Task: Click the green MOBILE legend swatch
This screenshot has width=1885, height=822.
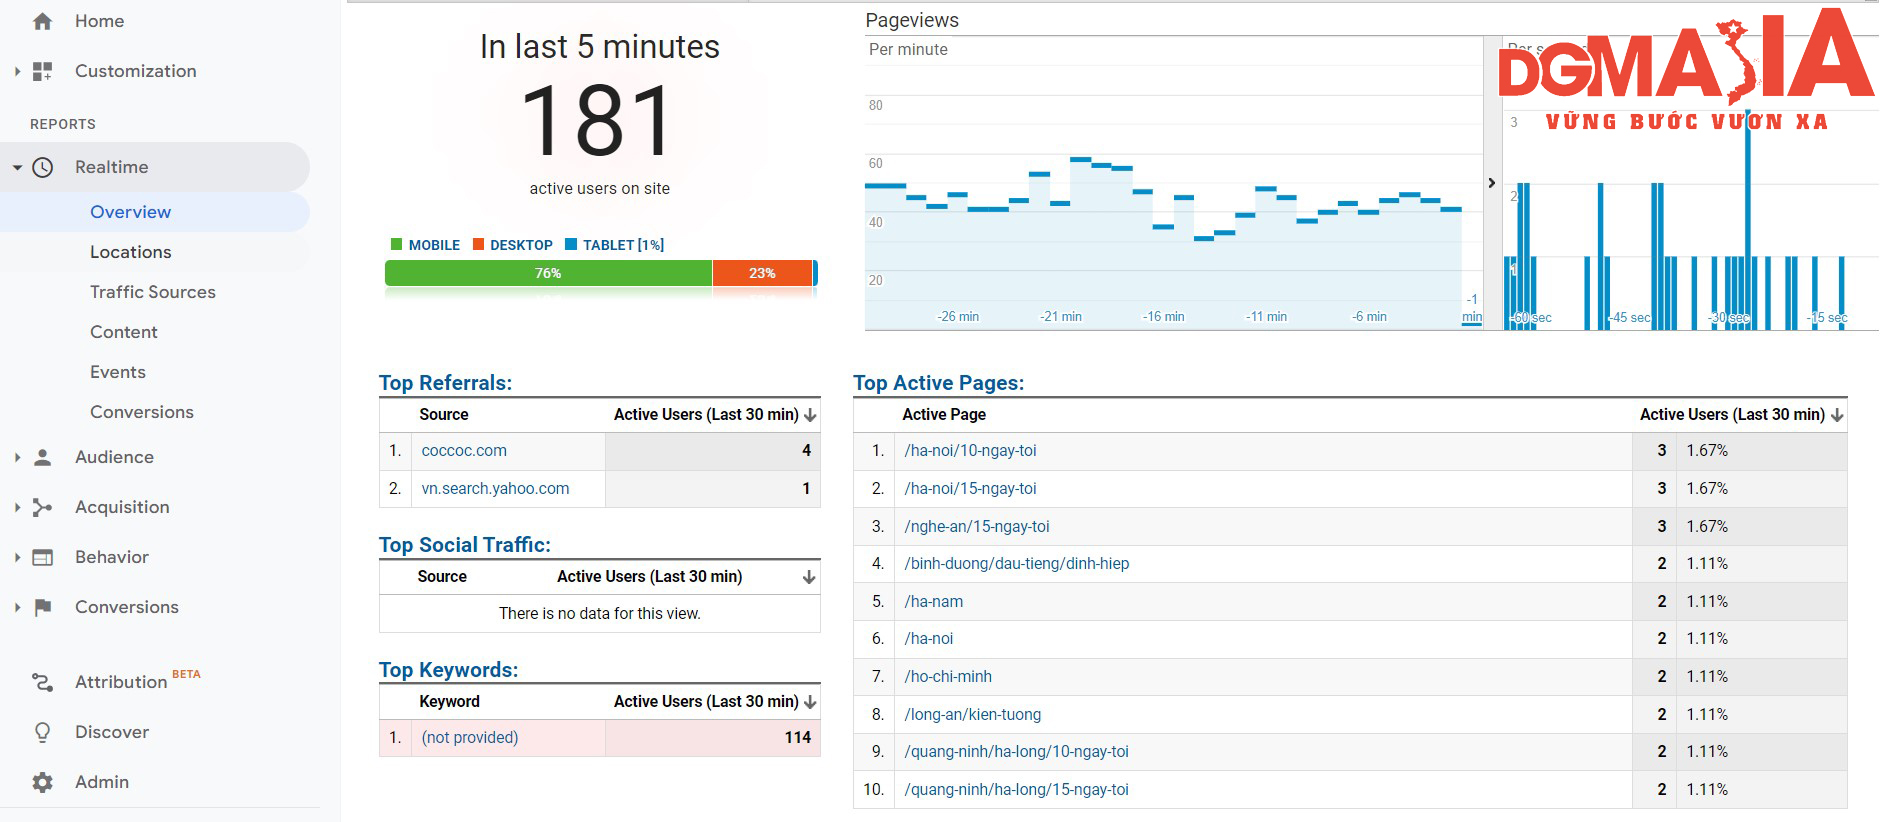Action: tap(396, 244)
